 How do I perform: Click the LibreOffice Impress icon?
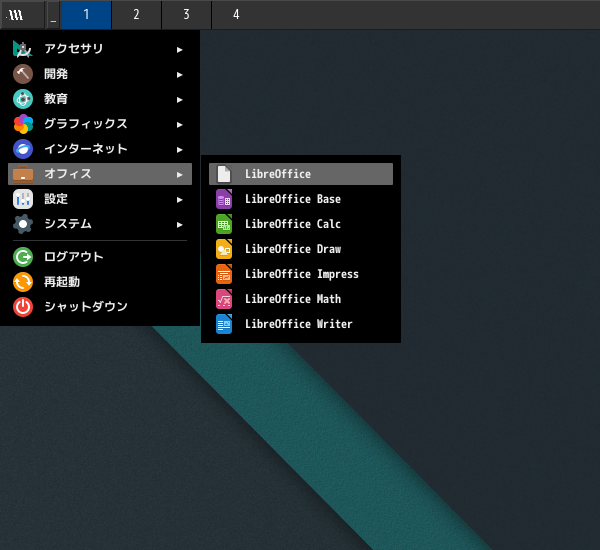(224, 274)
